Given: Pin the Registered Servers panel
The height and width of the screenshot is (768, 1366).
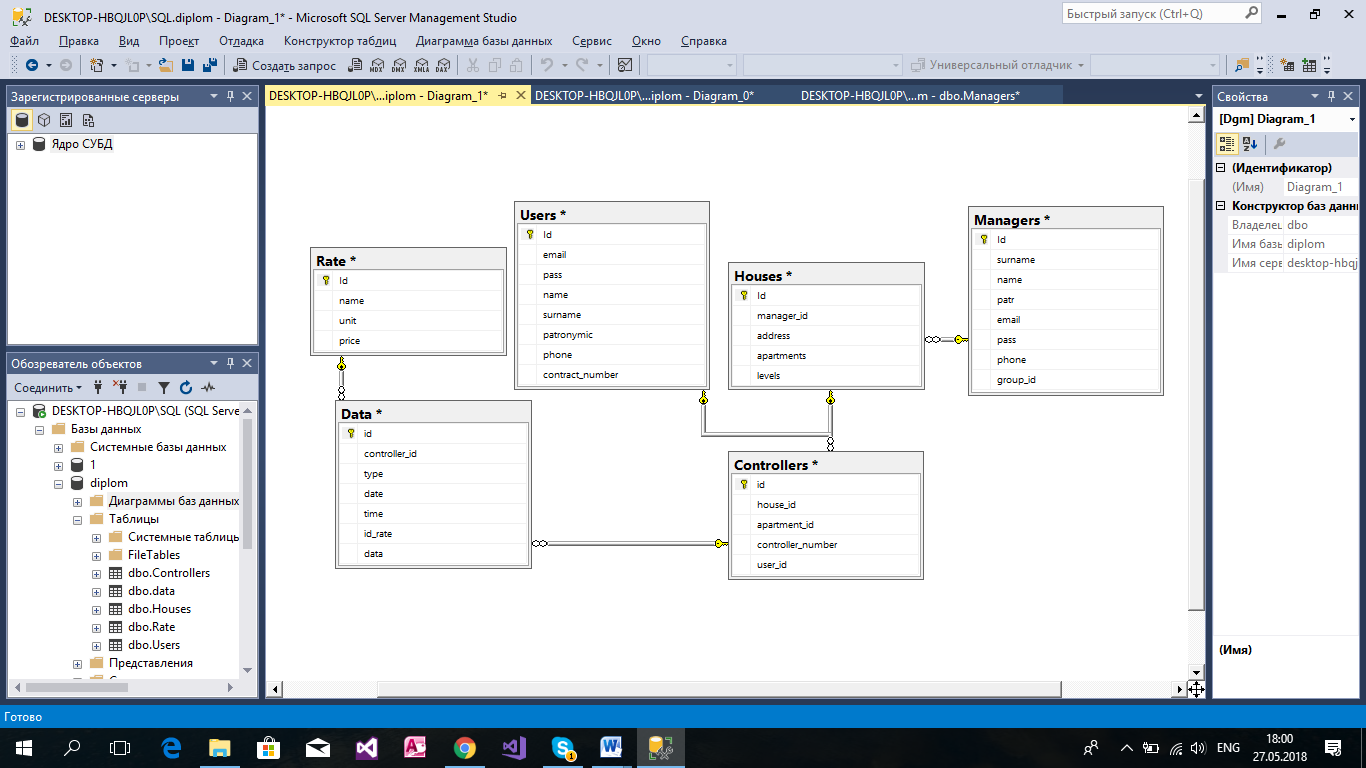Looking at the screenshot, I should (230, 97).
